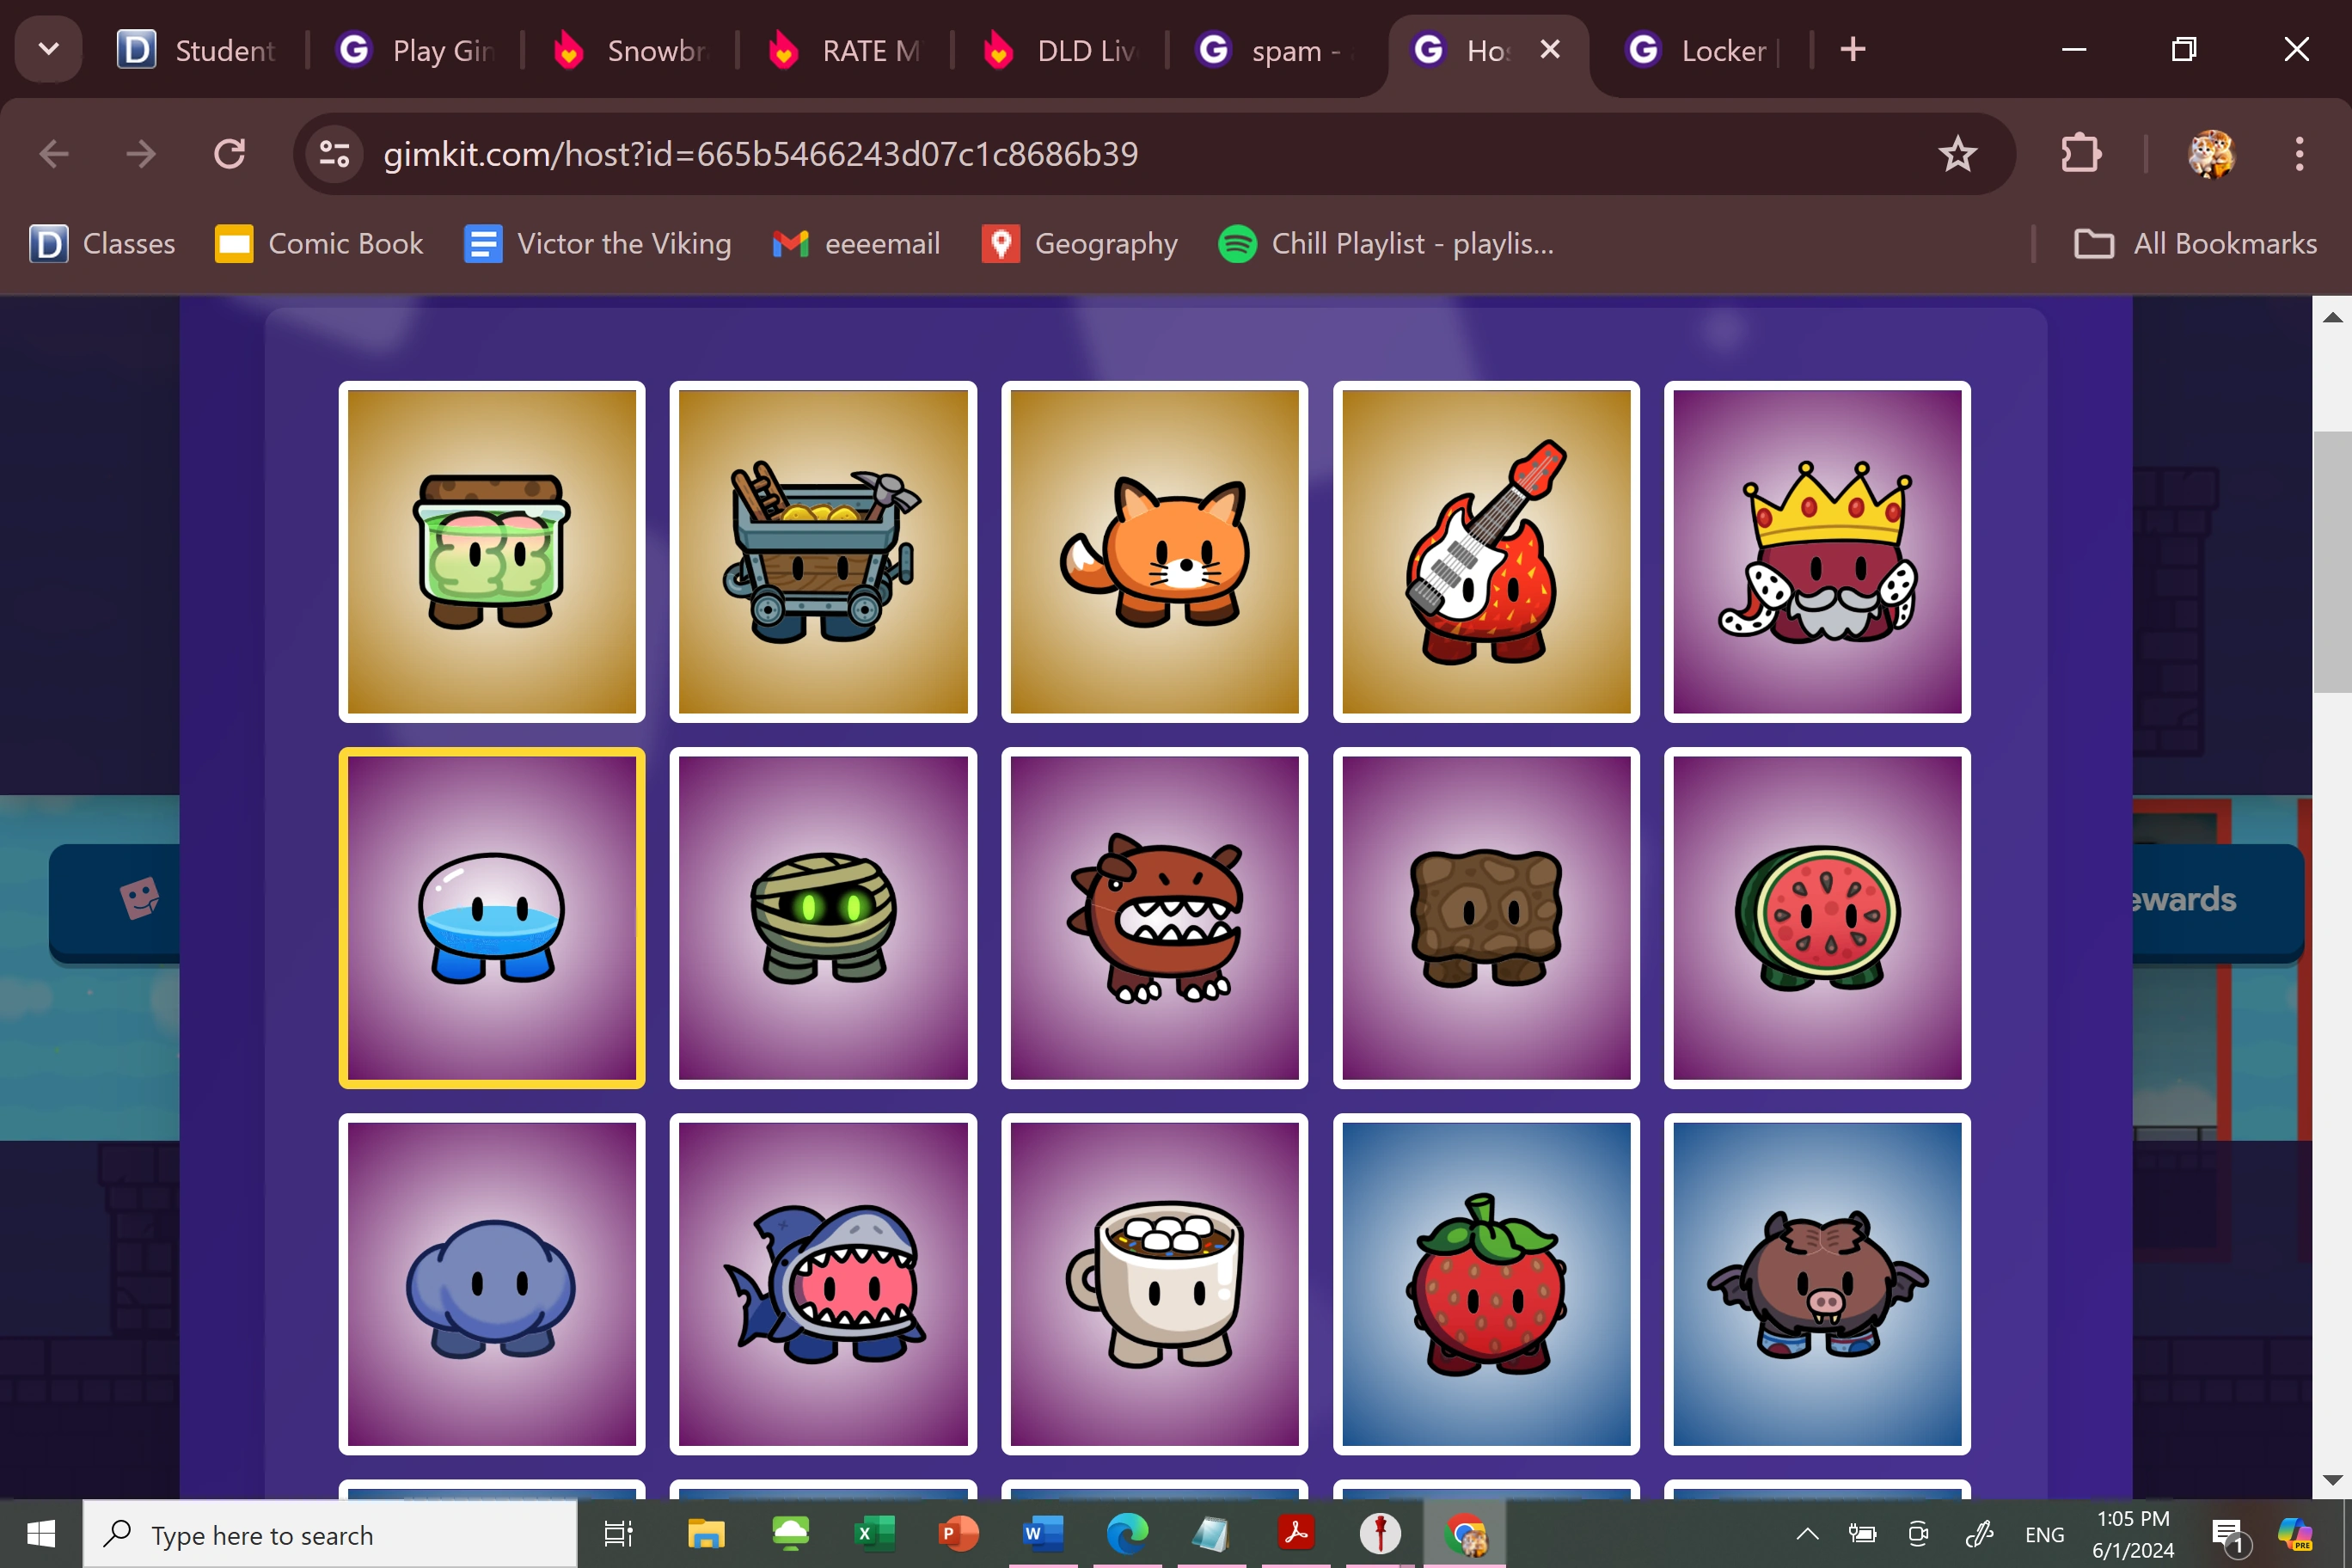Open Excel from the taskbar

pyautogui.click(x=874, y=1534)
